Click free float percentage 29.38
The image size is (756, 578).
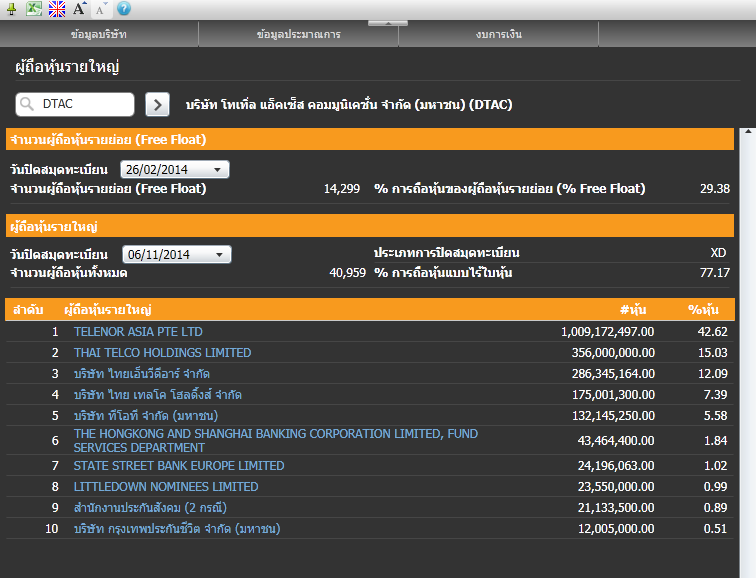click(x=715, y=188)
